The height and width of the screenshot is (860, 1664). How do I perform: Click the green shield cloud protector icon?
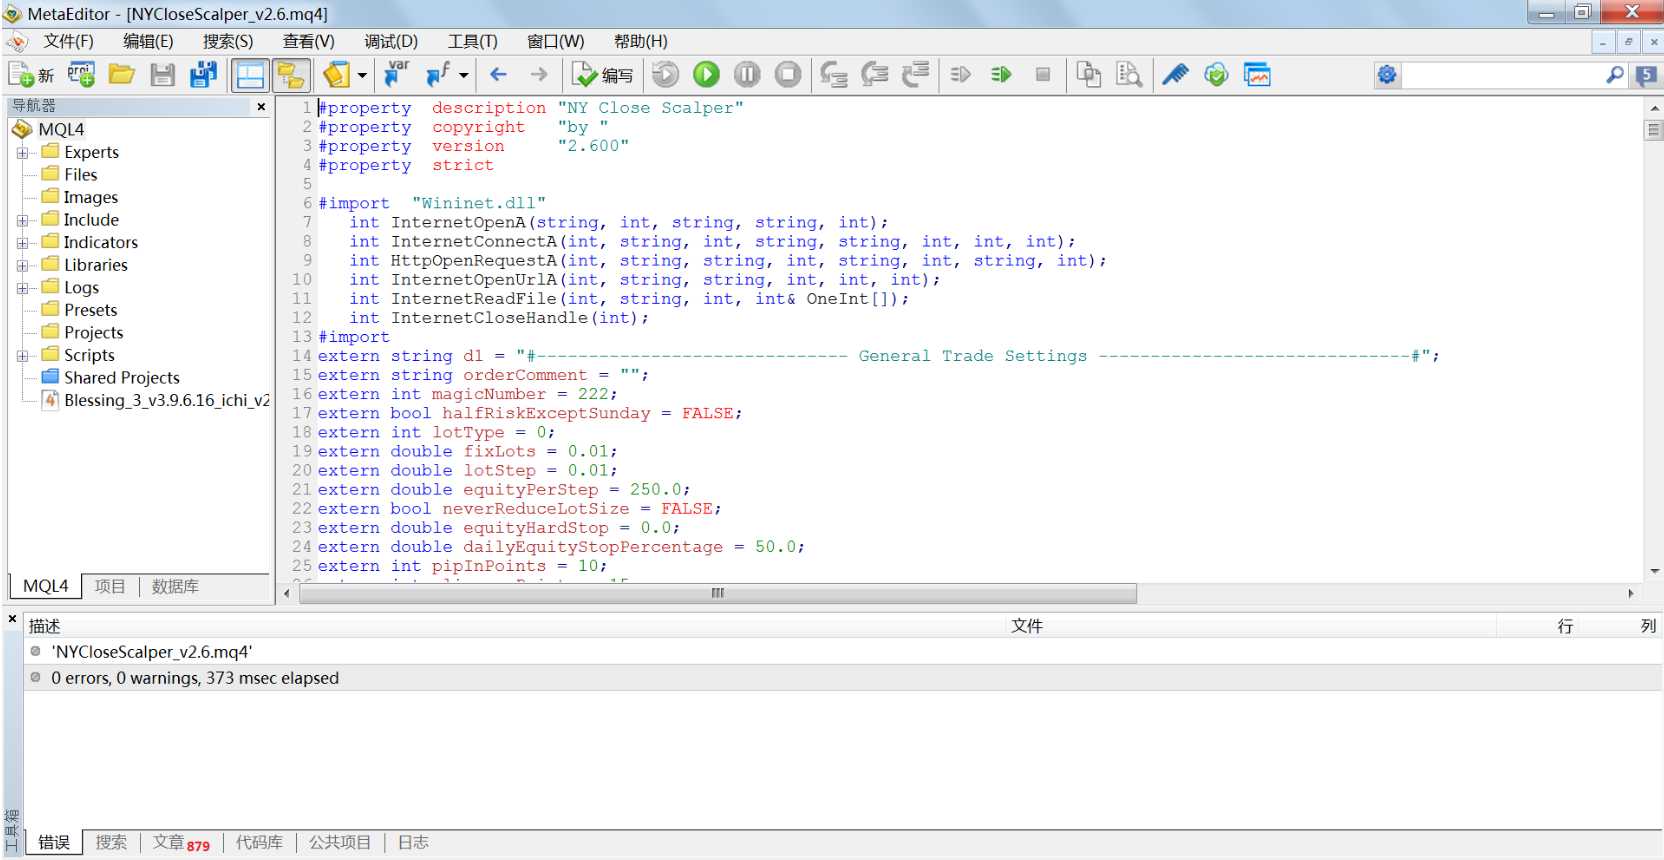pyautogui.click(x=1216, y=75)
